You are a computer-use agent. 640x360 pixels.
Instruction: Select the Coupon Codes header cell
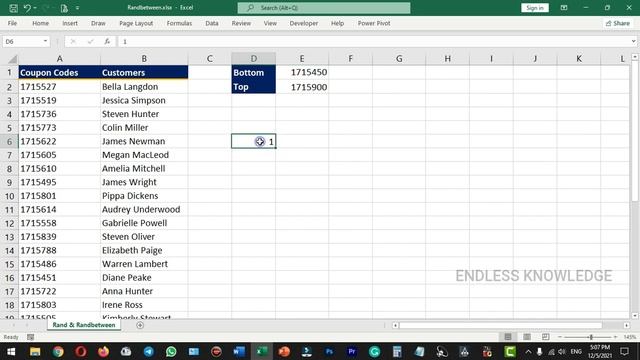pos(60,73)
